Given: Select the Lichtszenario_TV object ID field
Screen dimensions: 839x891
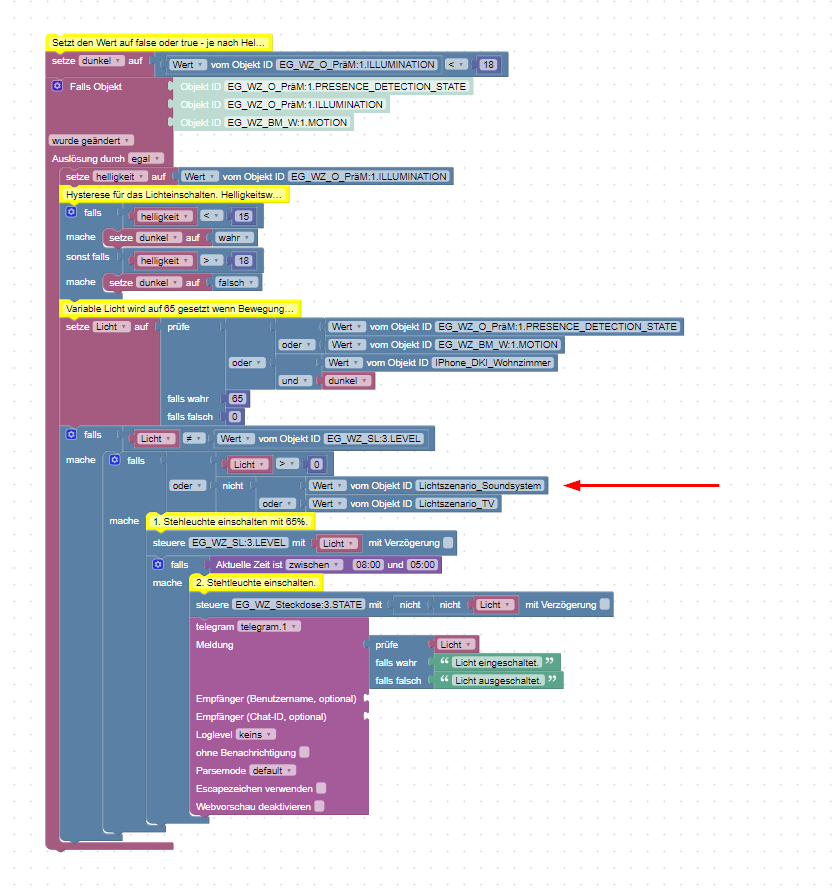Looking at the screenshot, I should coord(456,504).
